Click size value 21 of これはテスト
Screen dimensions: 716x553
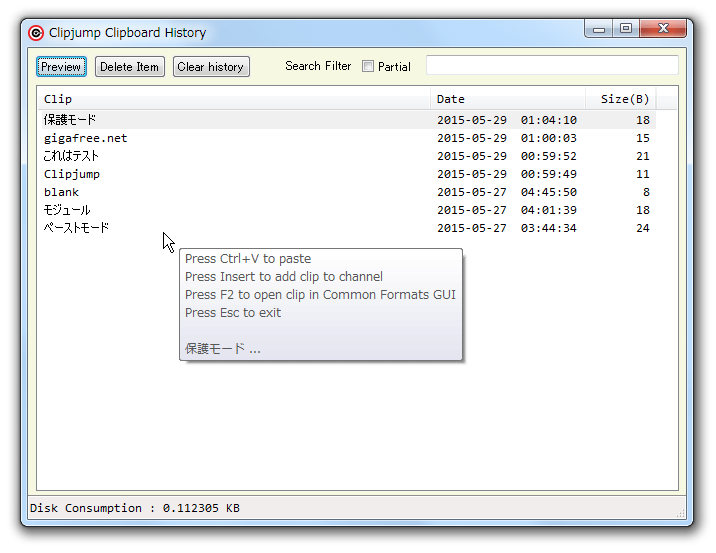[643, 156]
